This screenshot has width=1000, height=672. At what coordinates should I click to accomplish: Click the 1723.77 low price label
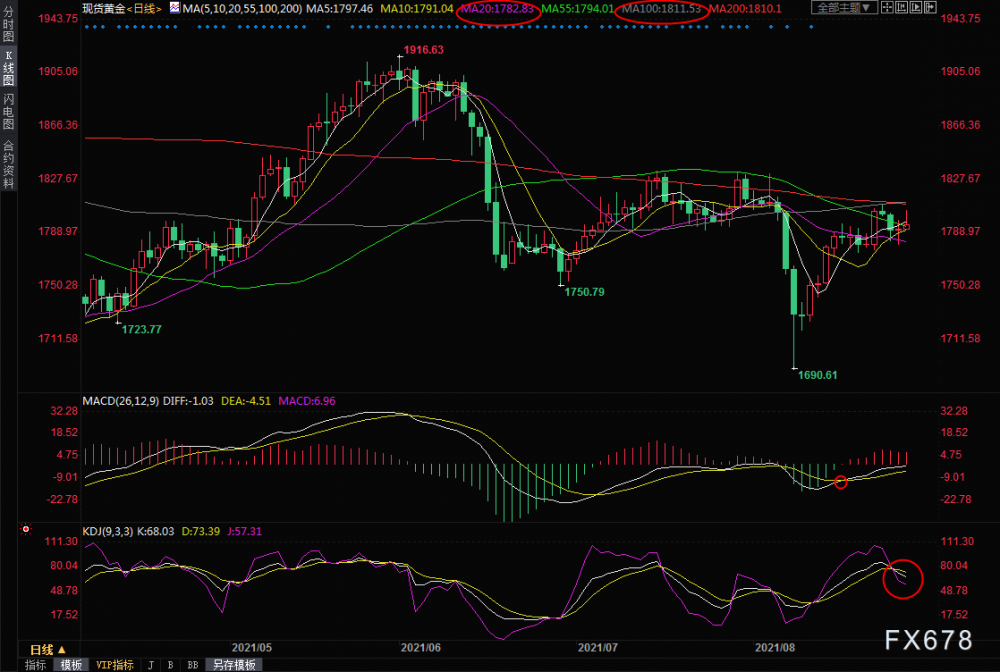pos(142,330)
